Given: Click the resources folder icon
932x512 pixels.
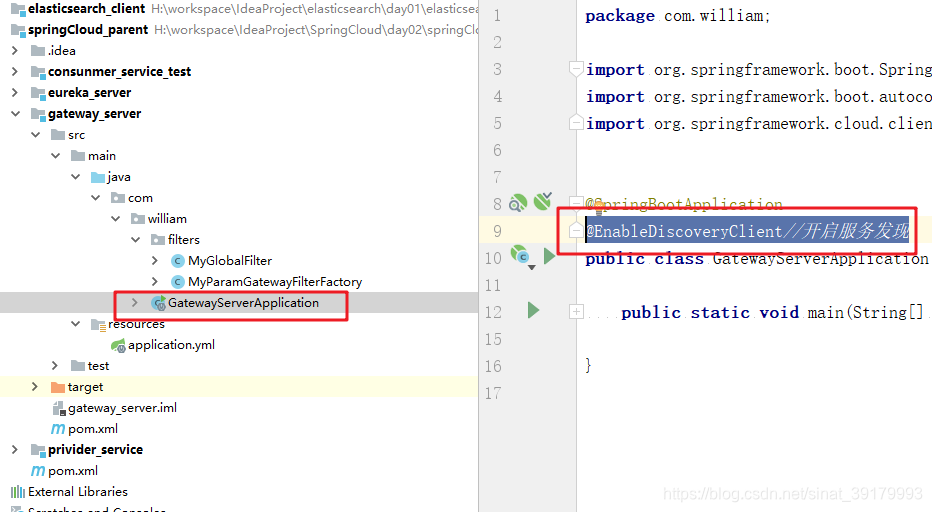Looking at the screenshot, I should (98, 324).
